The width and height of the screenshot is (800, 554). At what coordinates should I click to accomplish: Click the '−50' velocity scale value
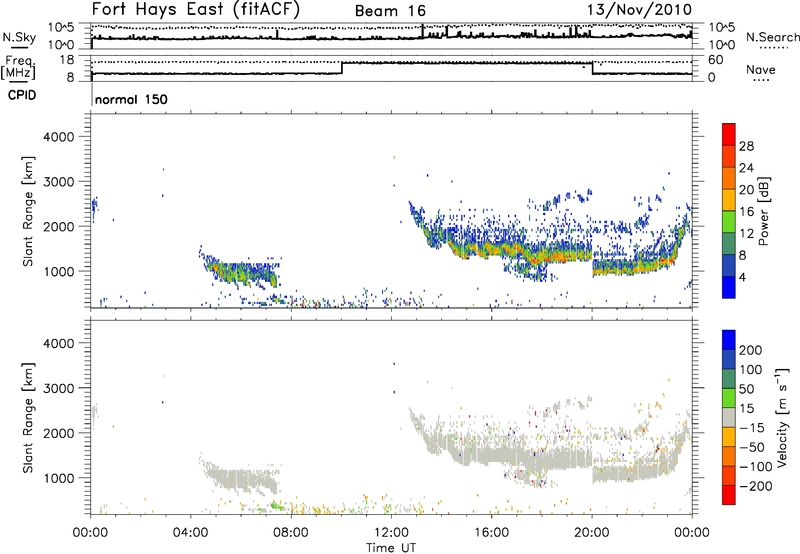(752, 448)
